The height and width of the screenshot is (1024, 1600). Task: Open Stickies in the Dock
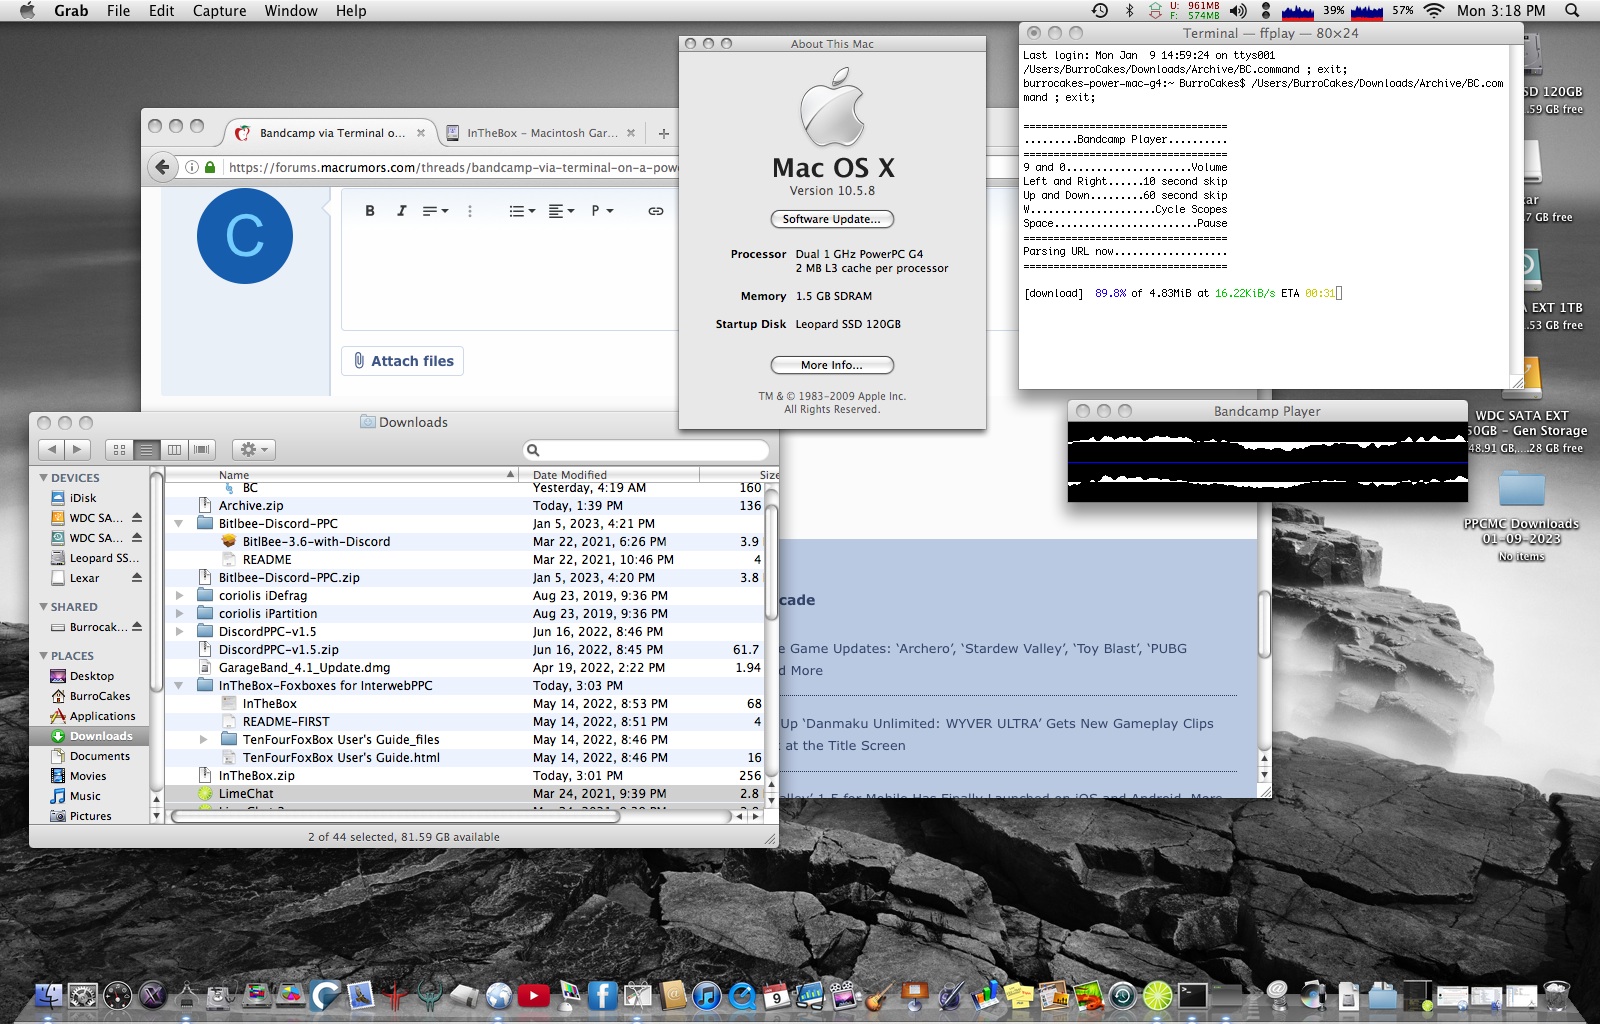1019,995
